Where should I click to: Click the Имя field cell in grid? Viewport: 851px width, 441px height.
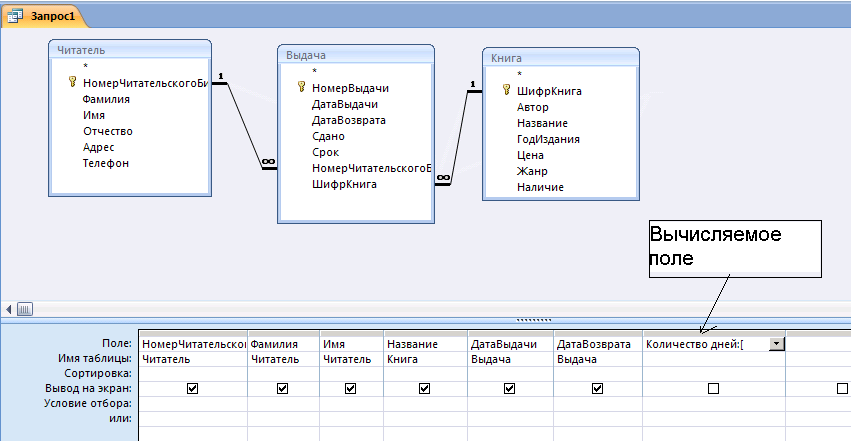point(352,344)
